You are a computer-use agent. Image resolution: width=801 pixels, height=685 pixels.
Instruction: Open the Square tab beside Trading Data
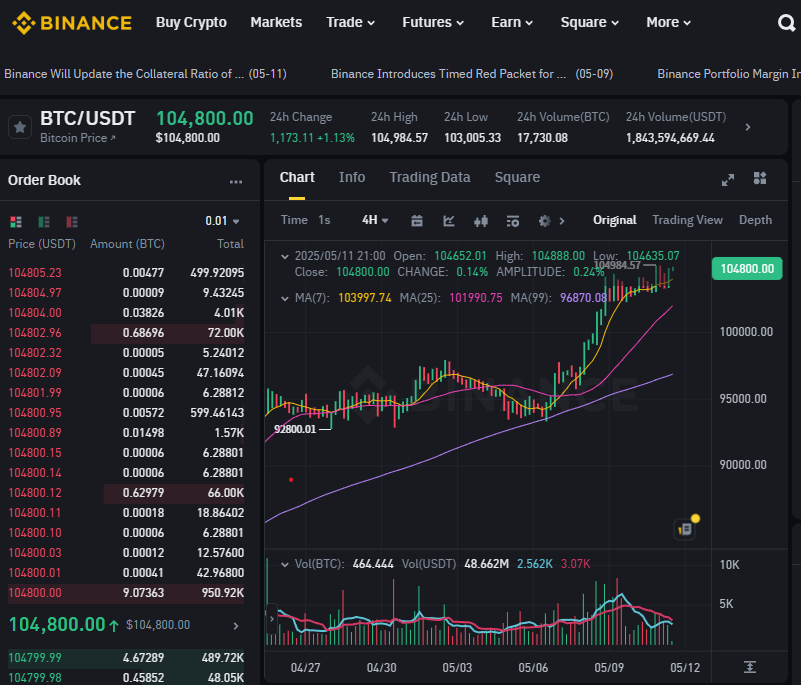[x=517, y=177]
